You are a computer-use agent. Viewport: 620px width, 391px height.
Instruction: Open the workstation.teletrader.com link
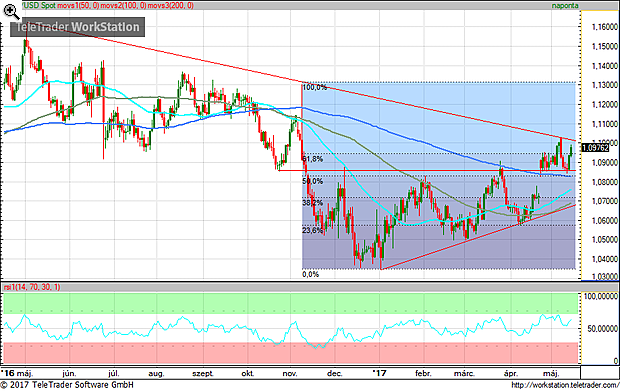coord(565,385)
